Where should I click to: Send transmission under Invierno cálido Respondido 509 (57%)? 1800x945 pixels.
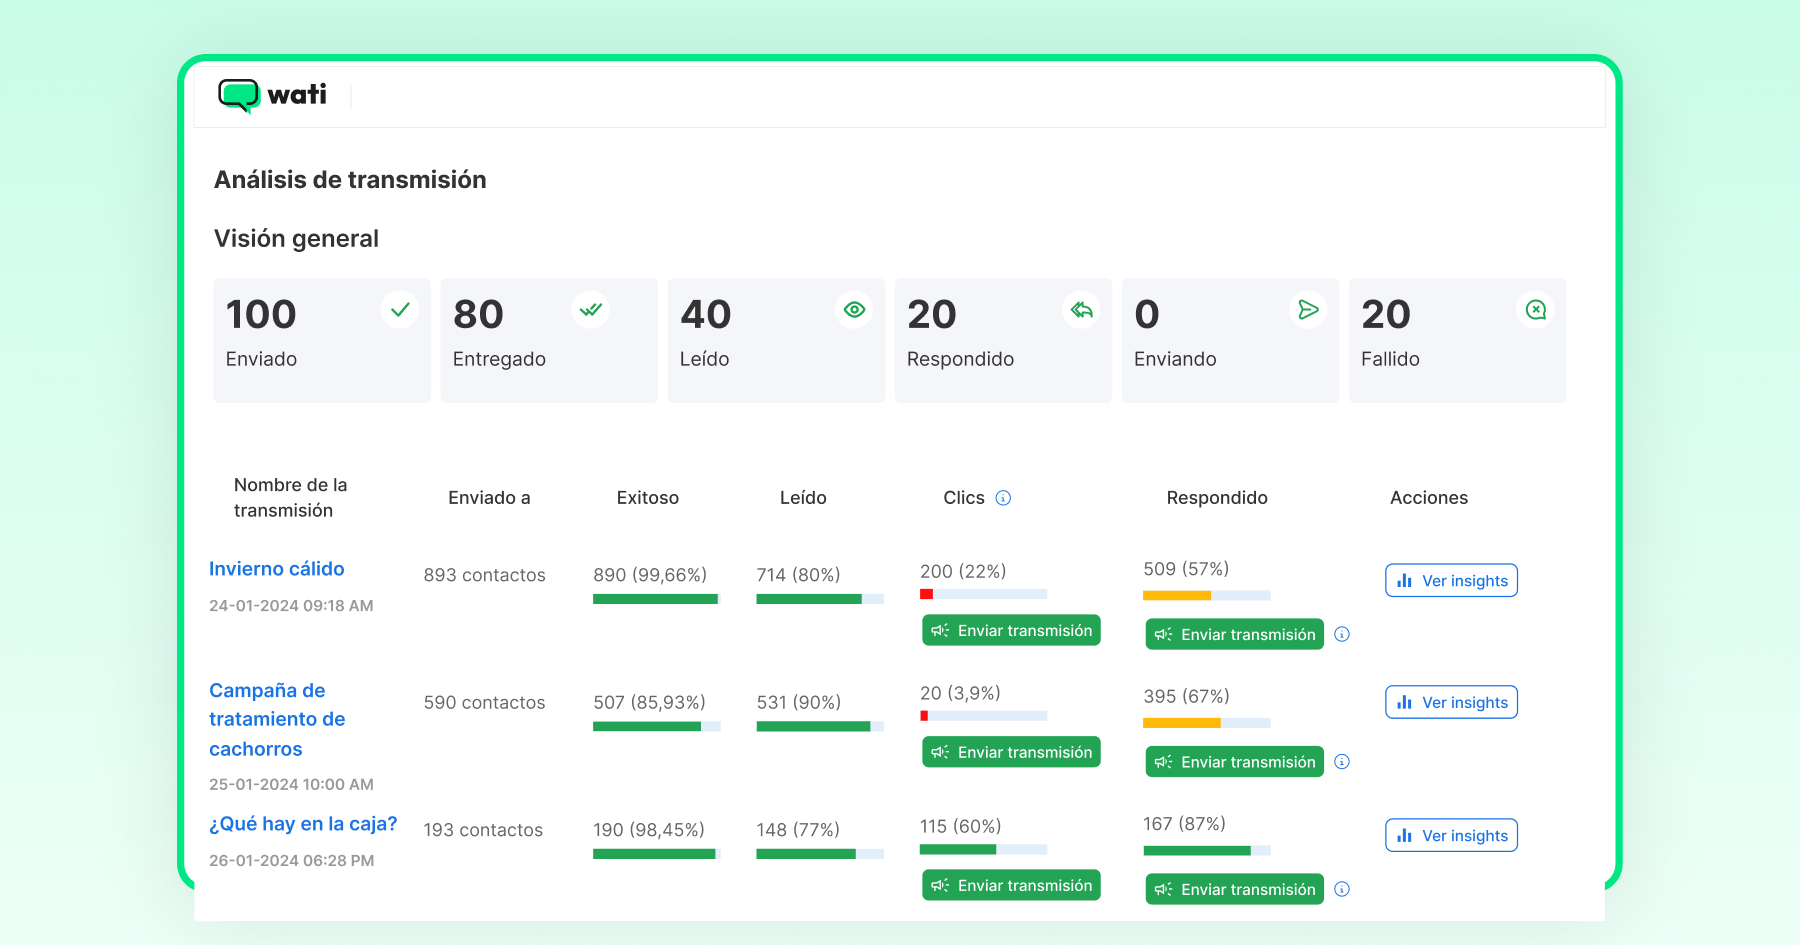pos(1234,634)
